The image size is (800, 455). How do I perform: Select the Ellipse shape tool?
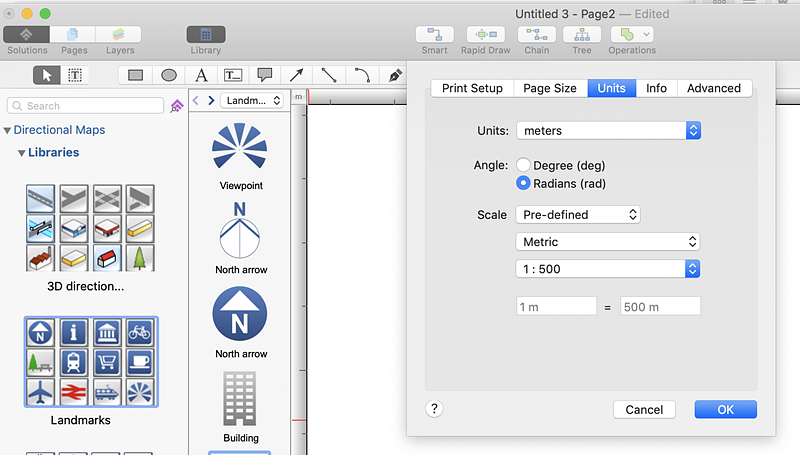(x=169, y=75)
